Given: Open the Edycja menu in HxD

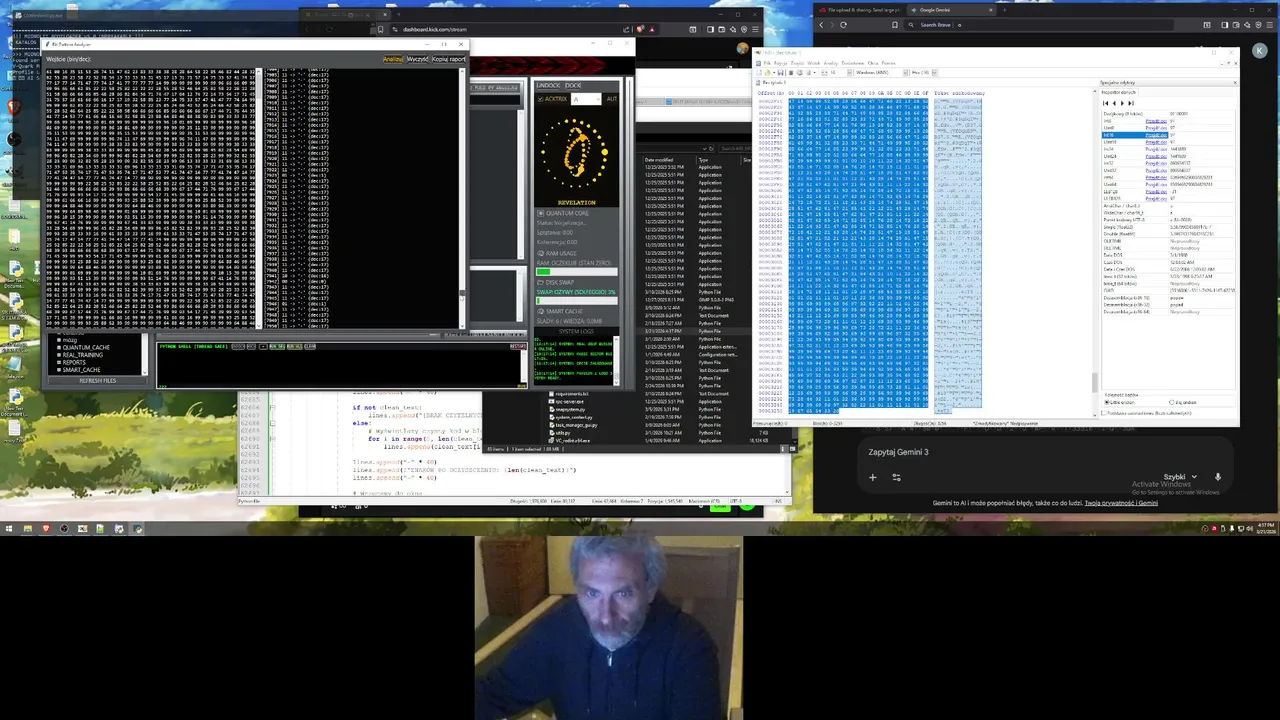Looking at the screenshot, I should 779,63.
